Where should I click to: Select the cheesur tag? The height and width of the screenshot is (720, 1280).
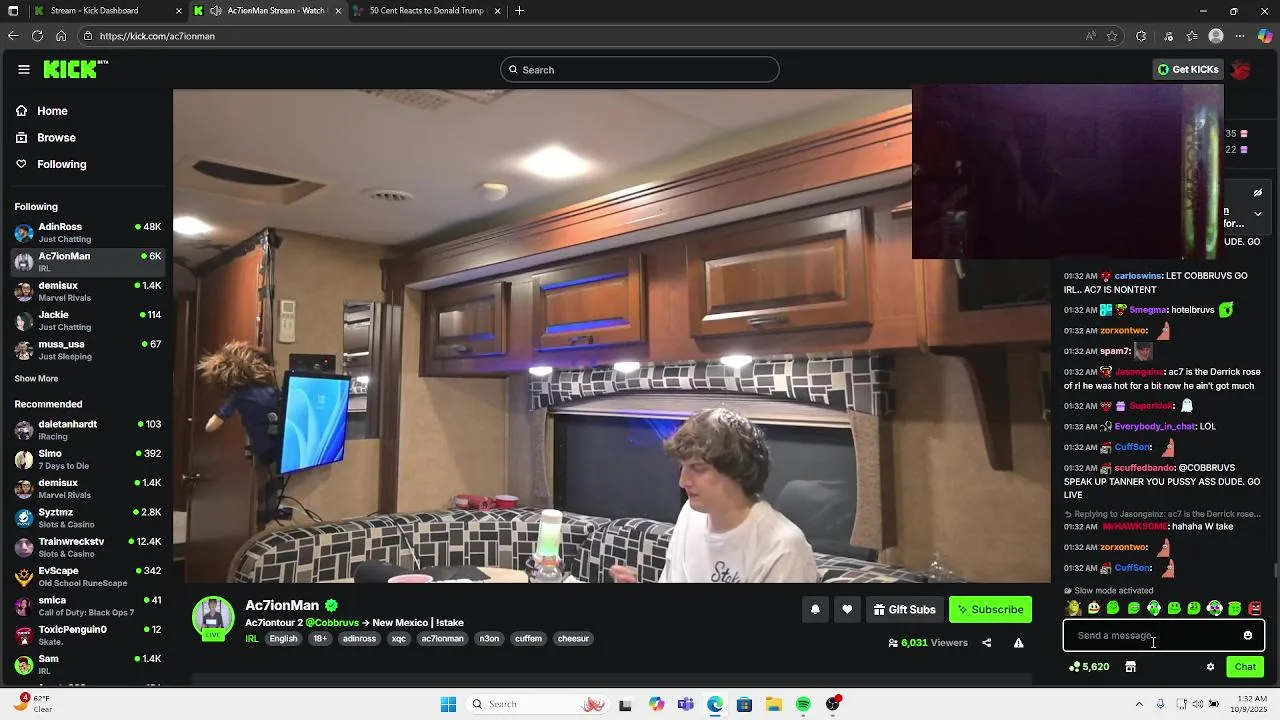click(573, 639)
